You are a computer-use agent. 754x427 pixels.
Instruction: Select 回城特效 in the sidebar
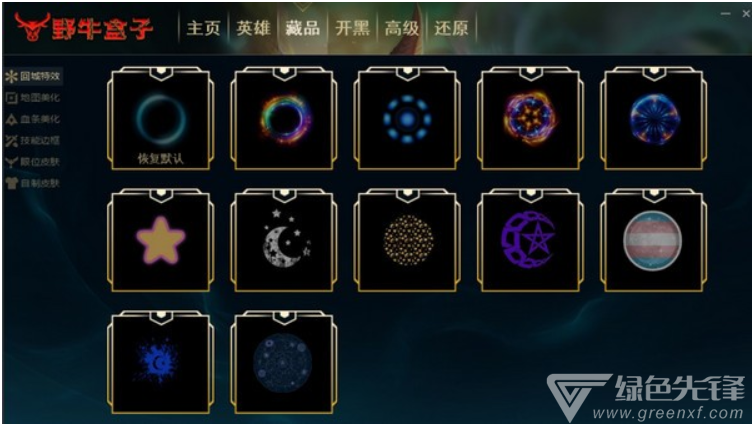tap(33, 76)
